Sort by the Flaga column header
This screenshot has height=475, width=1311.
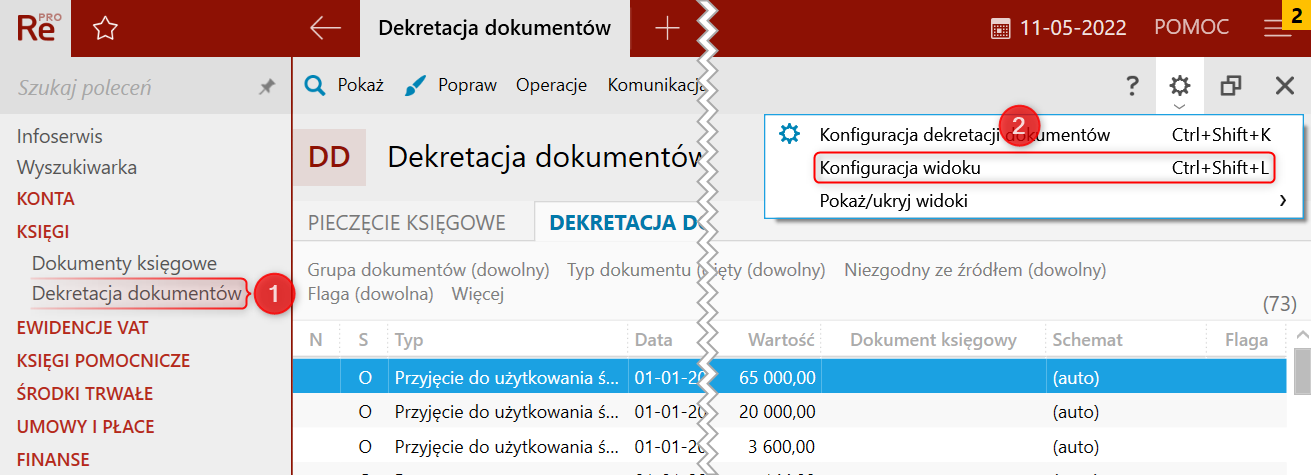pyautogui.click(x=1246, y=340)
